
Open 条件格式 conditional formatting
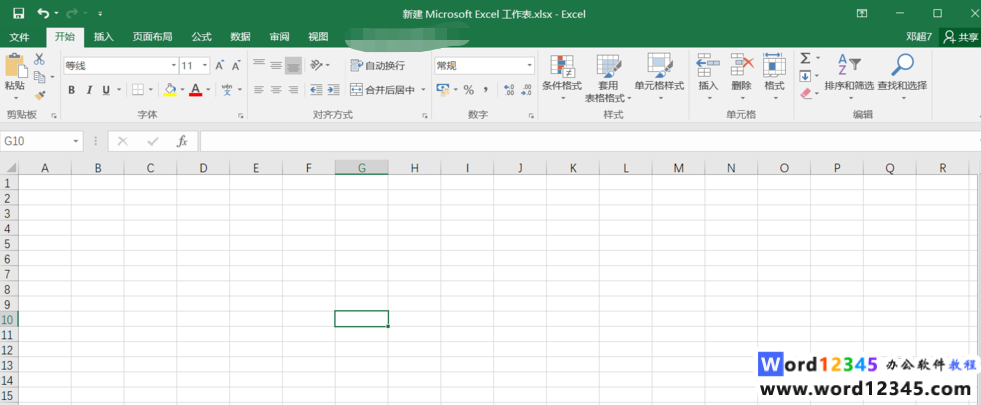coord(562,78)
